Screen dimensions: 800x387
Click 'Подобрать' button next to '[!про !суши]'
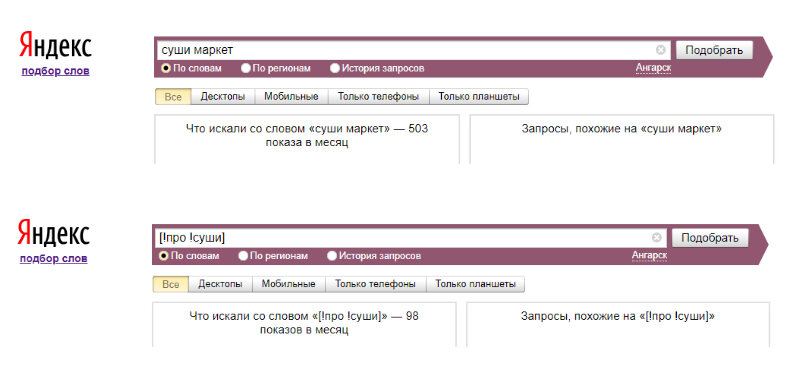[x=710, y=238]
